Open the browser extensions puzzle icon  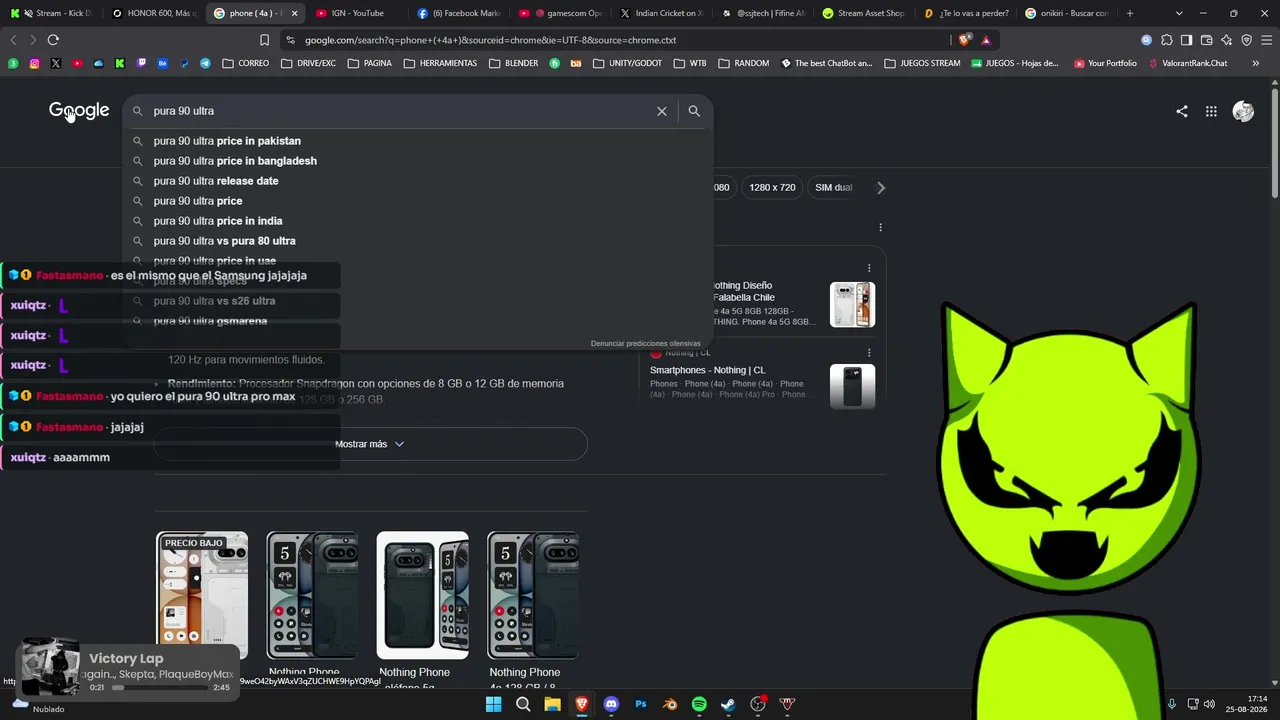[1167, 40]
